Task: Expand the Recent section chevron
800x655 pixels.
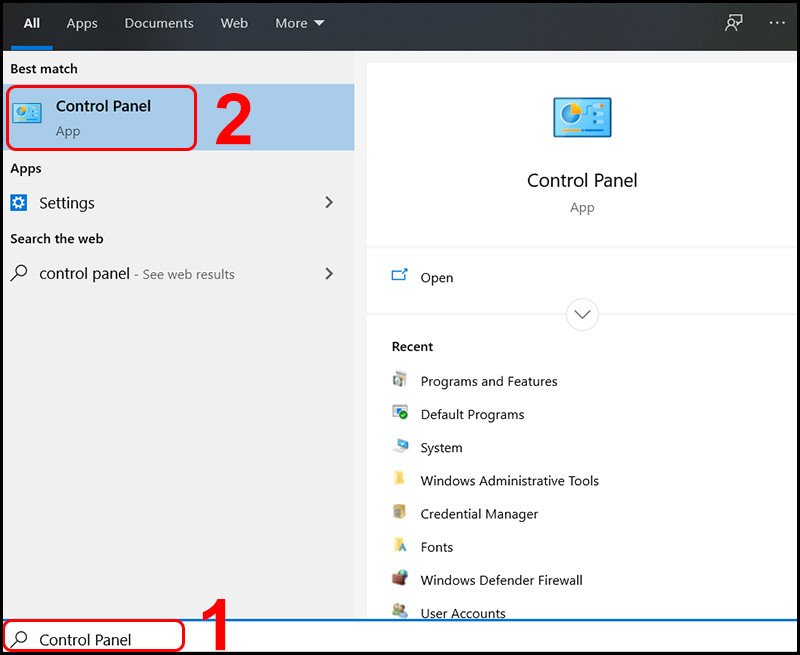Action: 582,314
